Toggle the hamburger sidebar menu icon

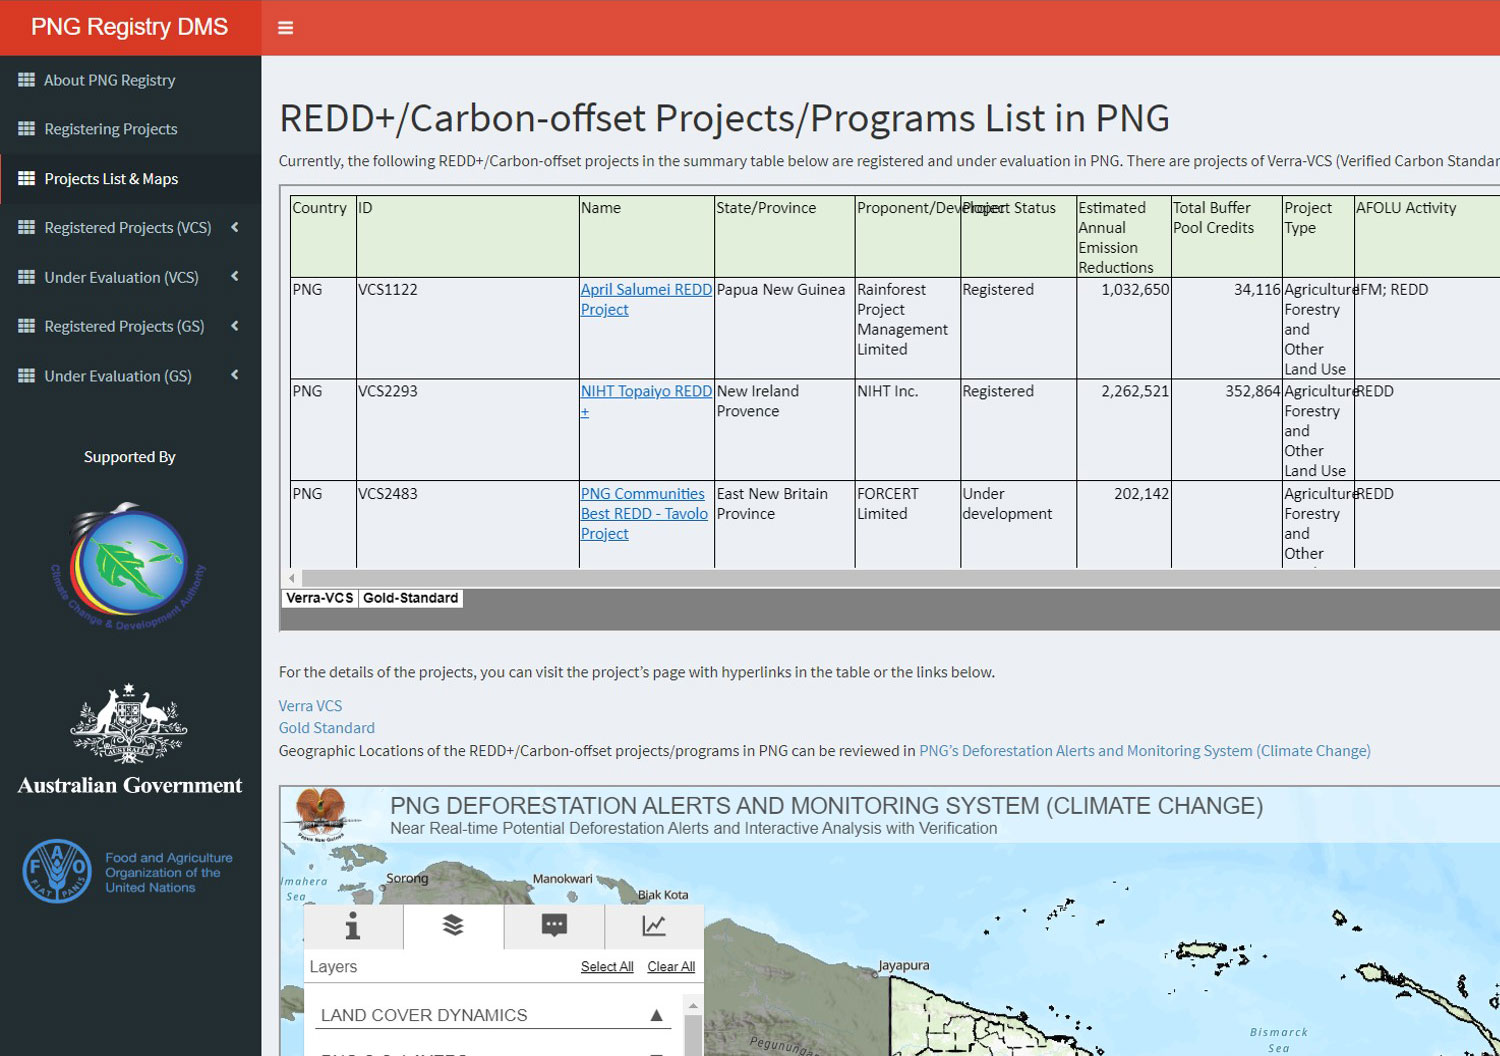[x=285, y=28]
